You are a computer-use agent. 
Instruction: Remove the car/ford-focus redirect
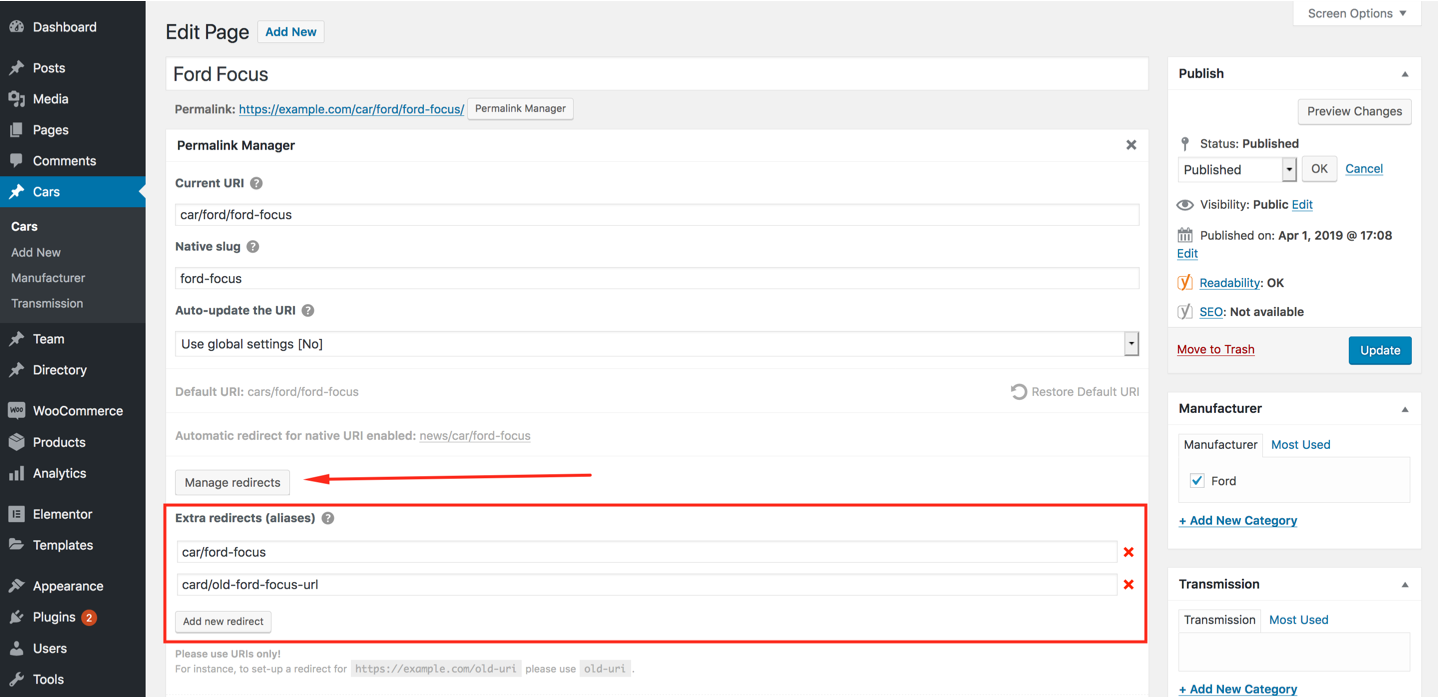(1129, 552)
